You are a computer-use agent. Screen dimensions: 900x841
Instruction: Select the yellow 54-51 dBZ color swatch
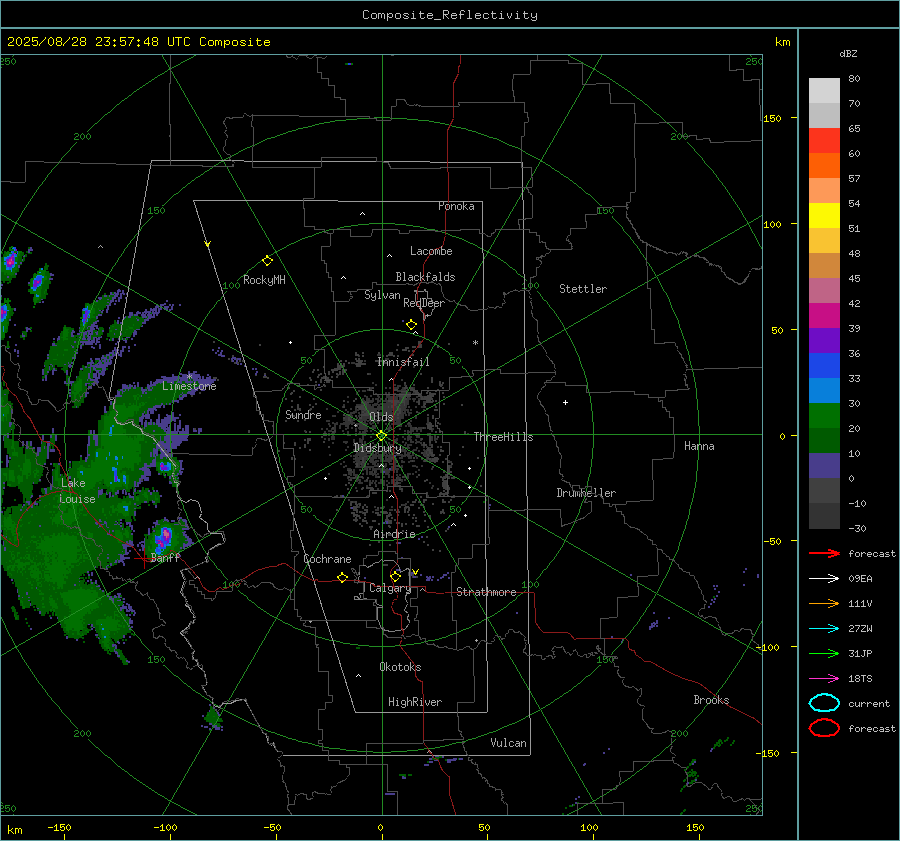[x=824, y=216]
